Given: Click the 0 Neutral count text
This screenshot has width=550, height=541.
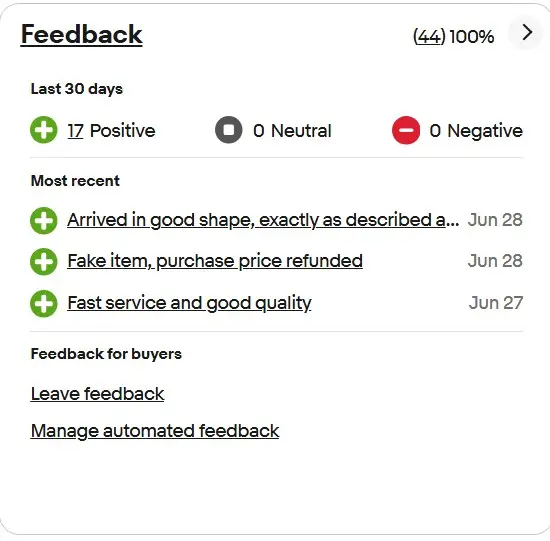Looking at the screenshot, I should tap(292, 131).
